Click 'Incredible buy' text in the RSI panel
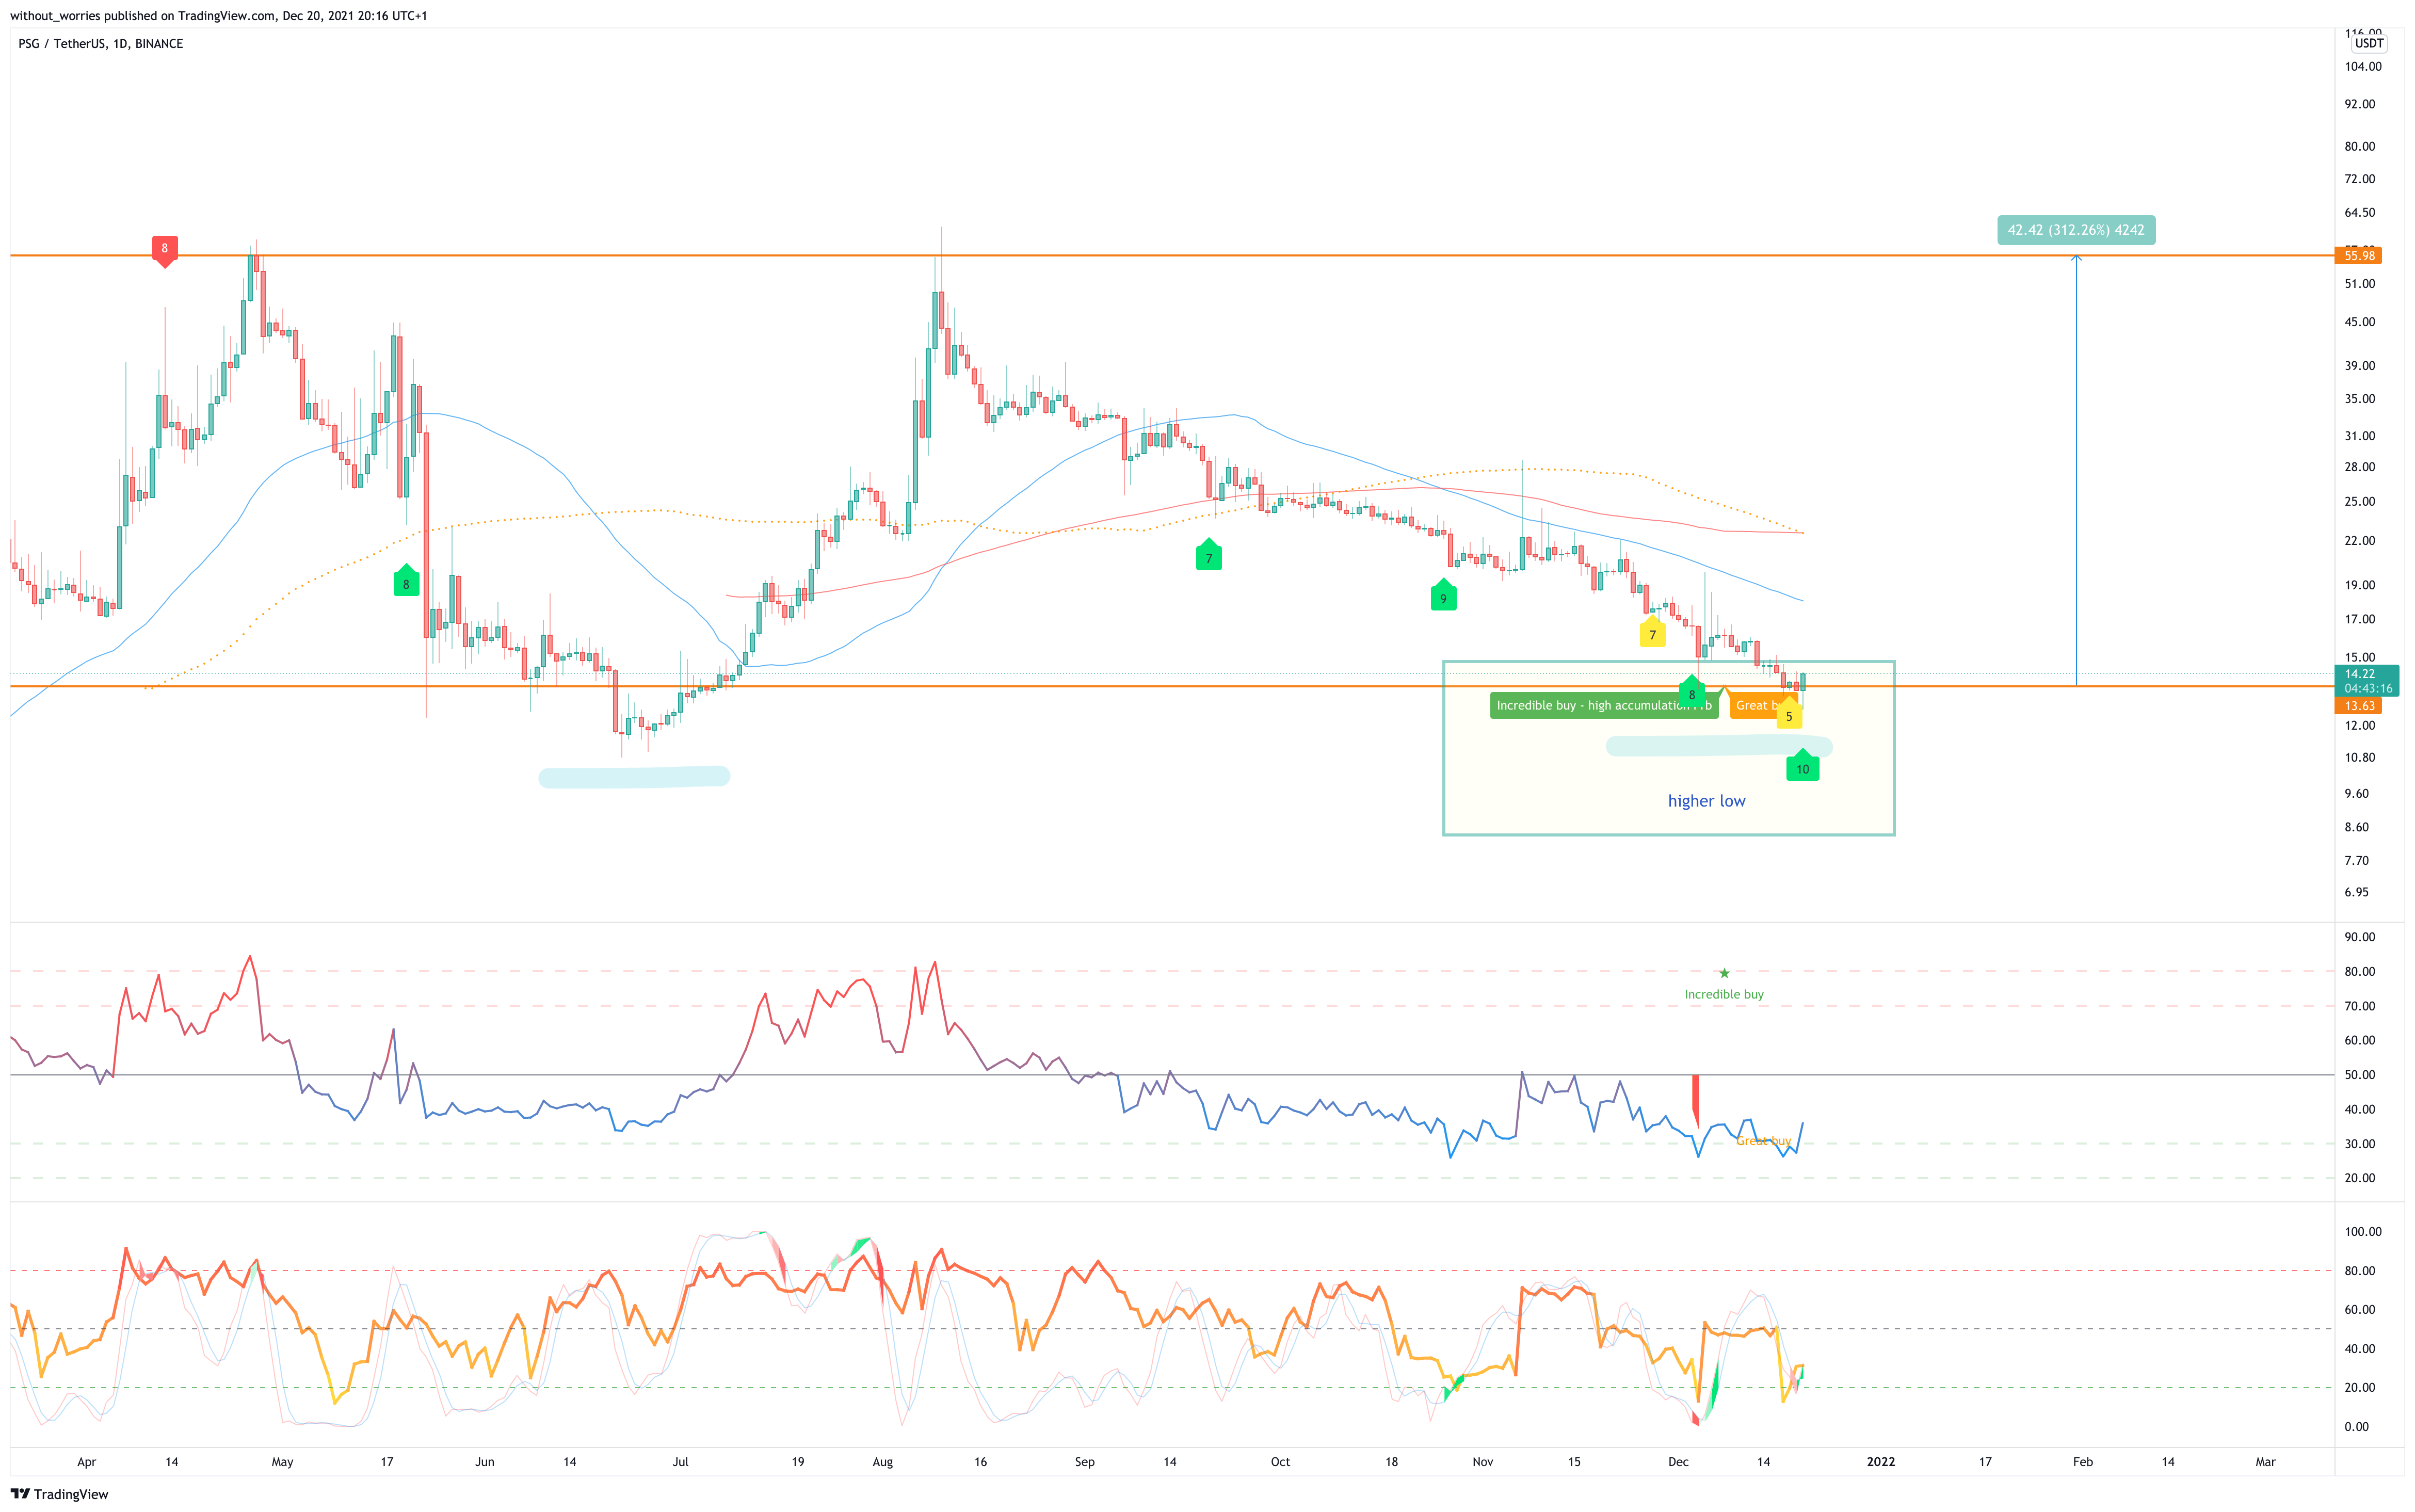This screenshot has height=1512, width=2415. point(1724,995)
